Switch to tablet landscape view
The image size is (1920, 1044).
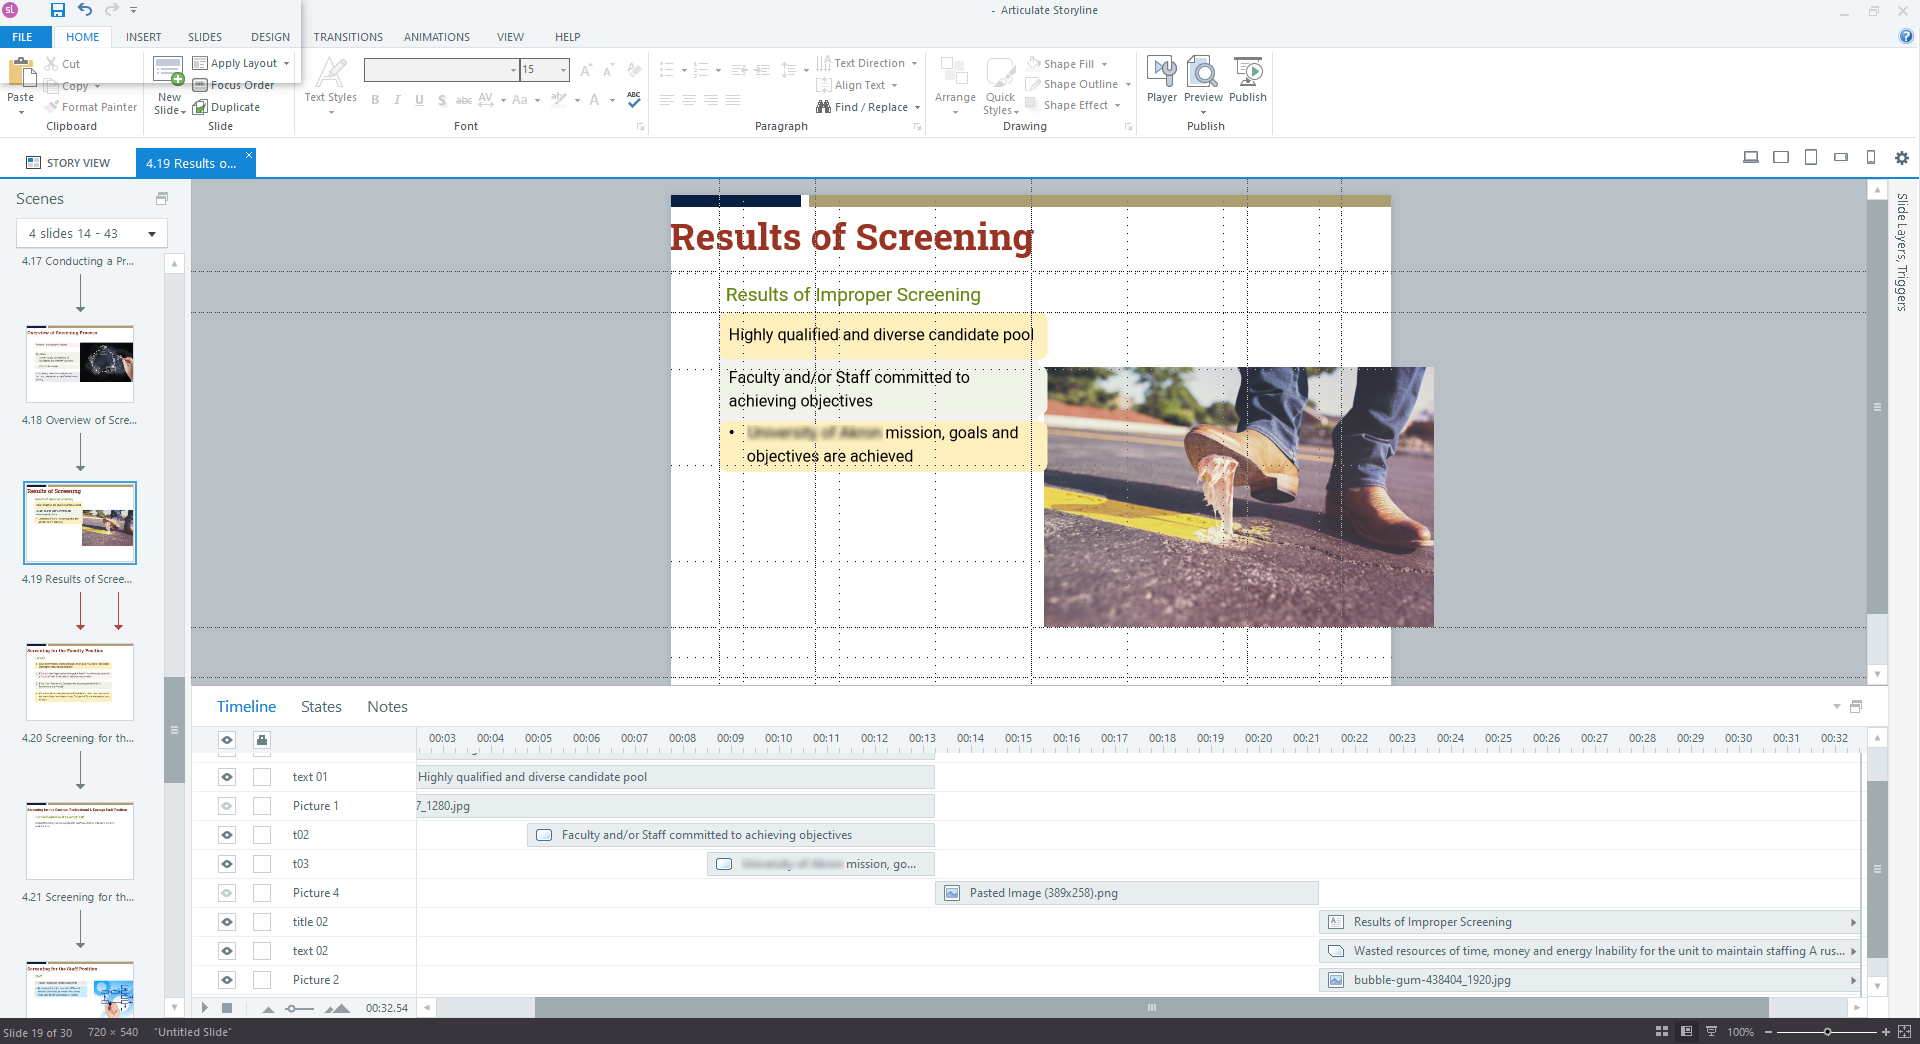[x=1781, y=157]
